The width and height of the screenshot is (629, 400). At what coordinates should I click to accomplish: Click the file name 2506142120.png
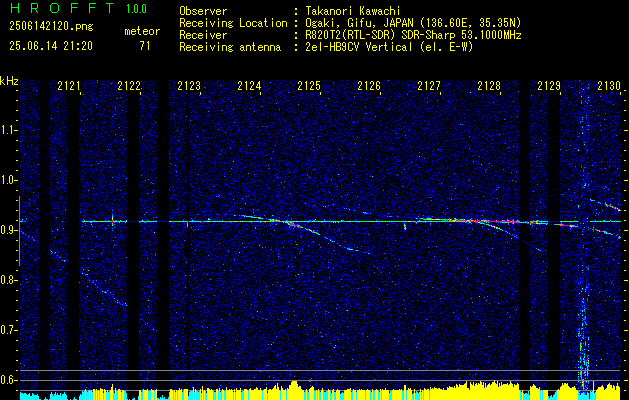(51, 27)
